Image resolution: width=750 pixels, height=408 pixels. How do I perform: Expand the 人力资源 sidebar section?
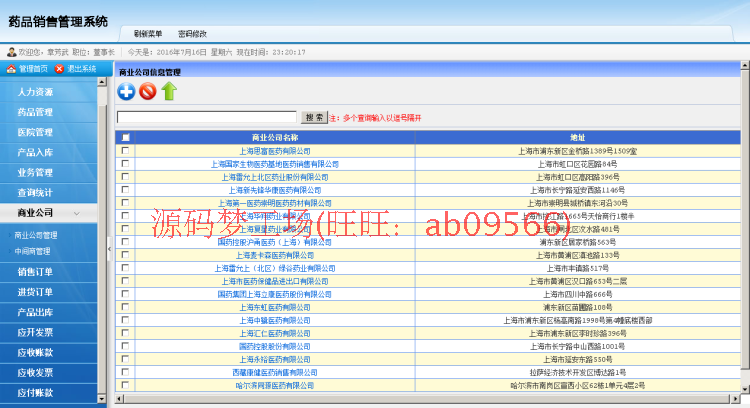[x=48, y=92]
